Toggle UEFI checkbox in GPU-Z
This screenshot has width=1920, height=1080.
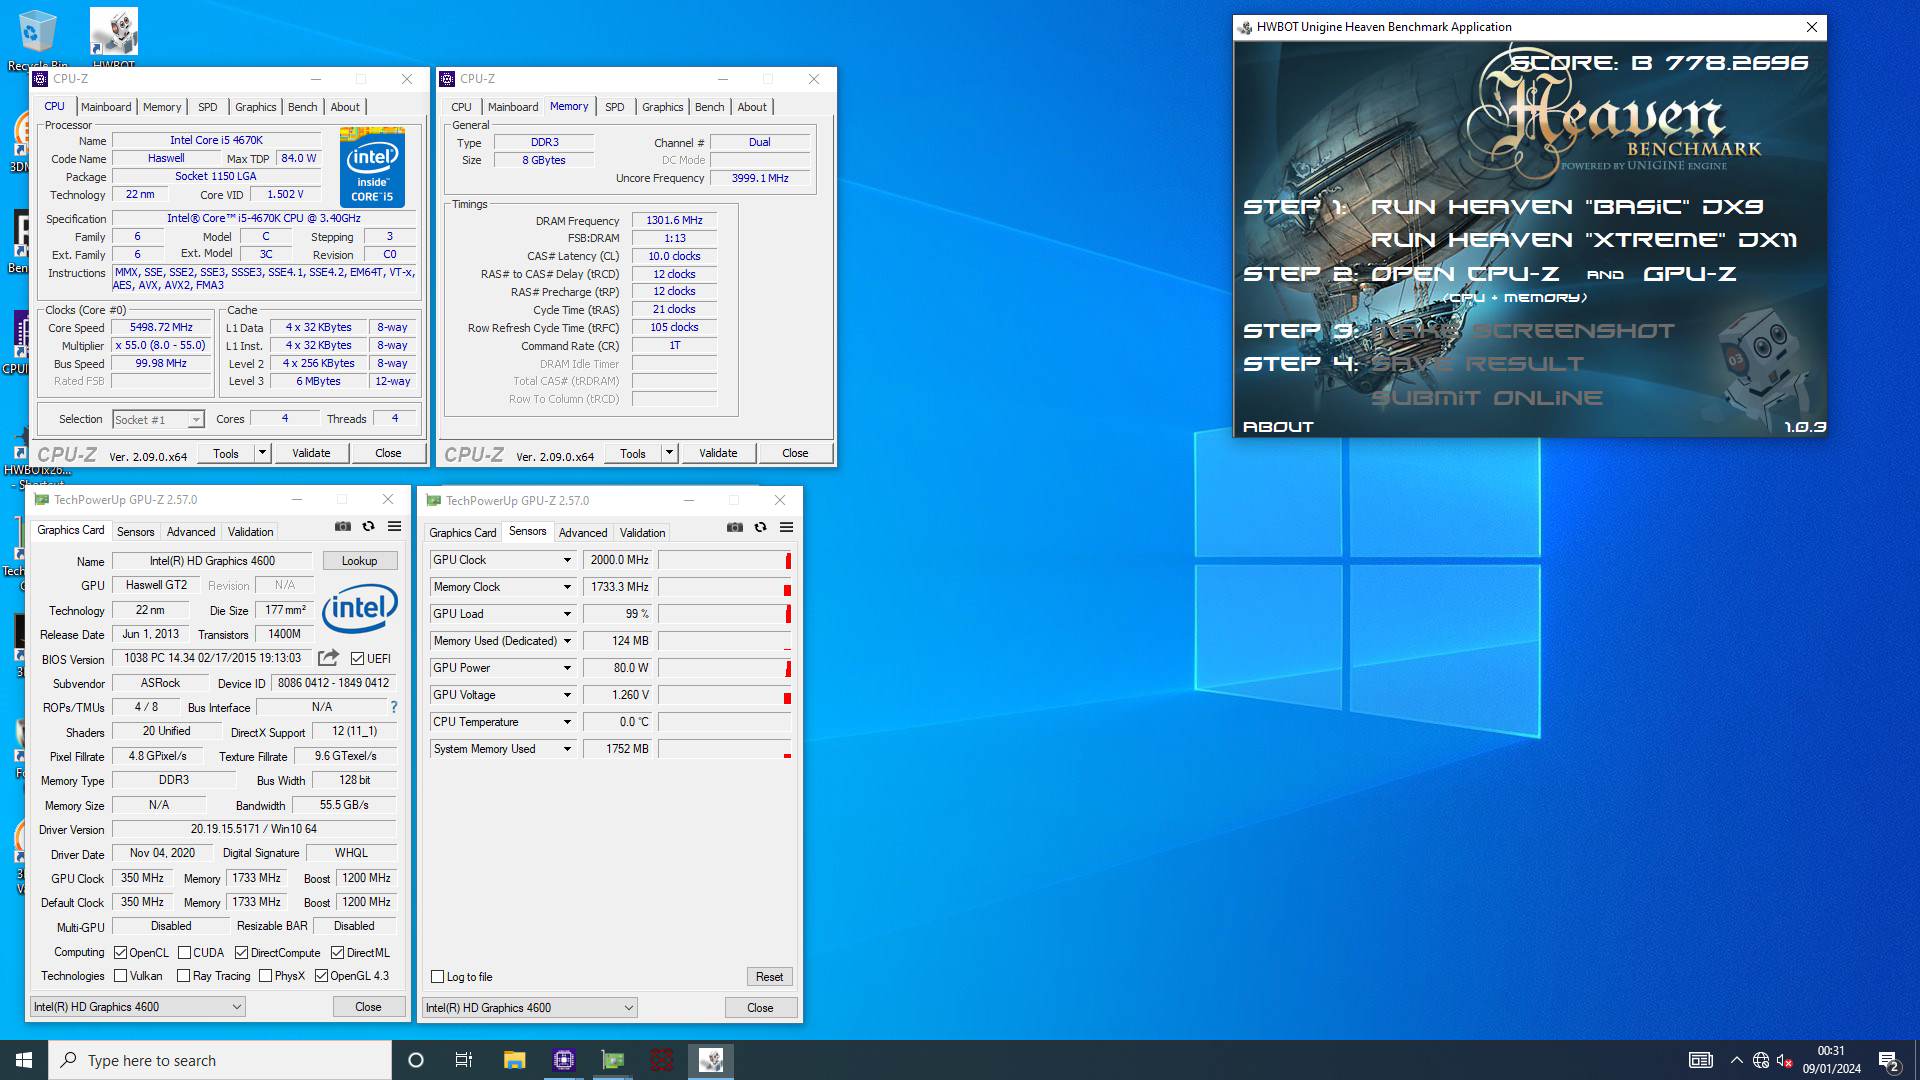point(358,658)
